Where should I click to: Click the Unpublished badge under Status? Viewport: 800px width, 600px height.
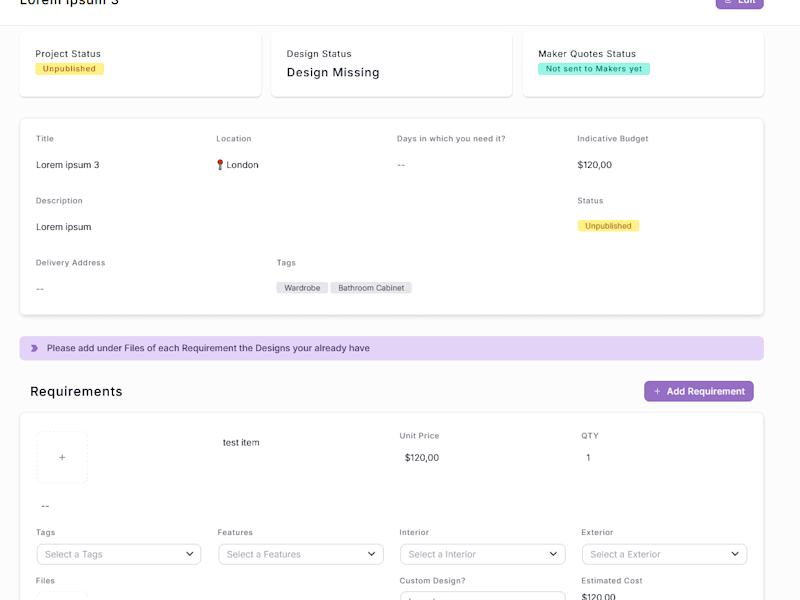pyautogui.click(x=608, y=226)
